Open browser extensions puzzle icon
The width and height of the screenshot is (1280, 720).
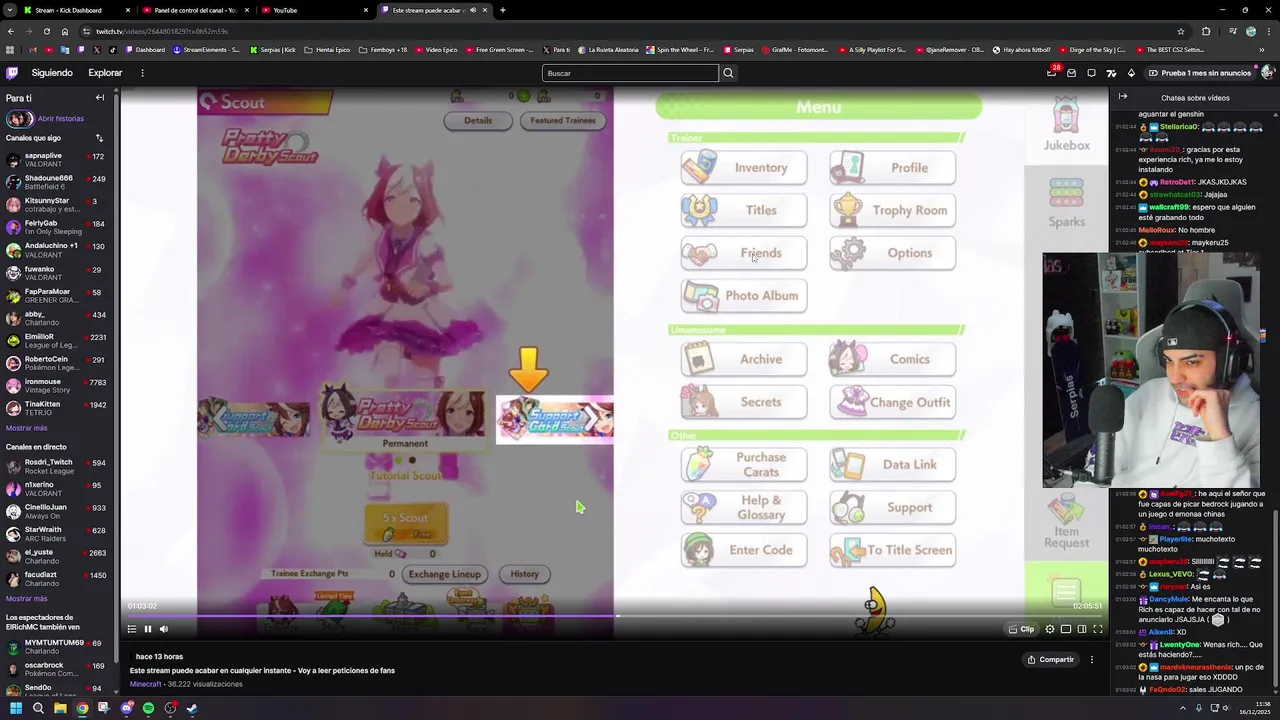point(1206,31)
